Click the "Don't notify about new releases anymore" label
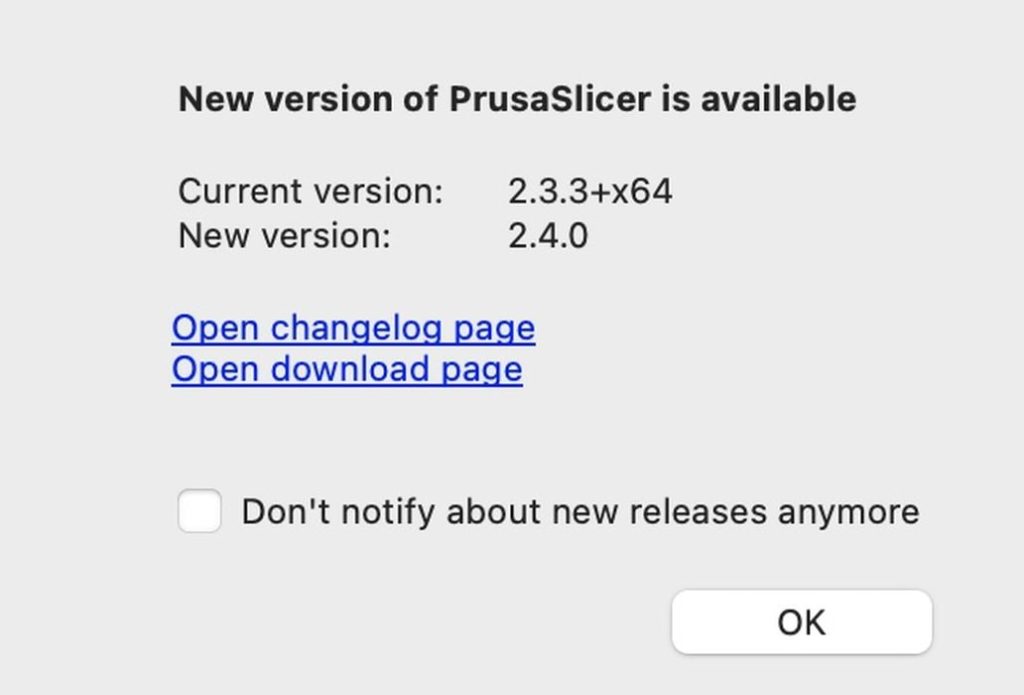This screenshot has width=1024, height=695. point(580,512)
